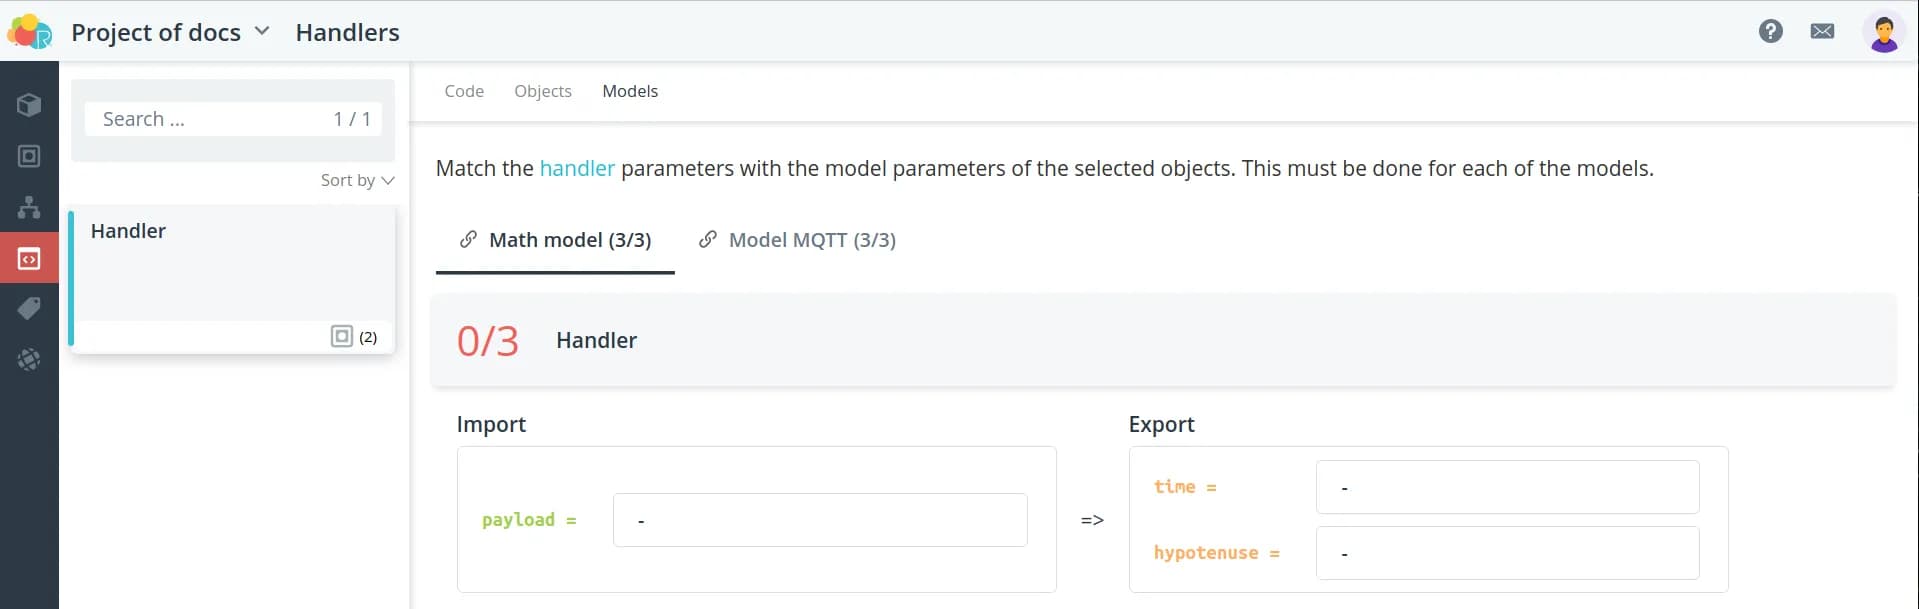Follow the handler hyperlink in description
The height and width of the screenshot is (609, 1919).
577,168
